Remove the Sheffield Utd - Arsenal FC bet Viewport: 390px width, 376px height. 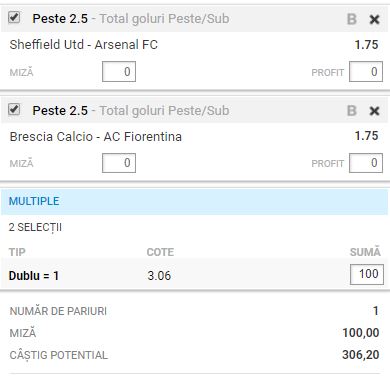tap(375, 19)
